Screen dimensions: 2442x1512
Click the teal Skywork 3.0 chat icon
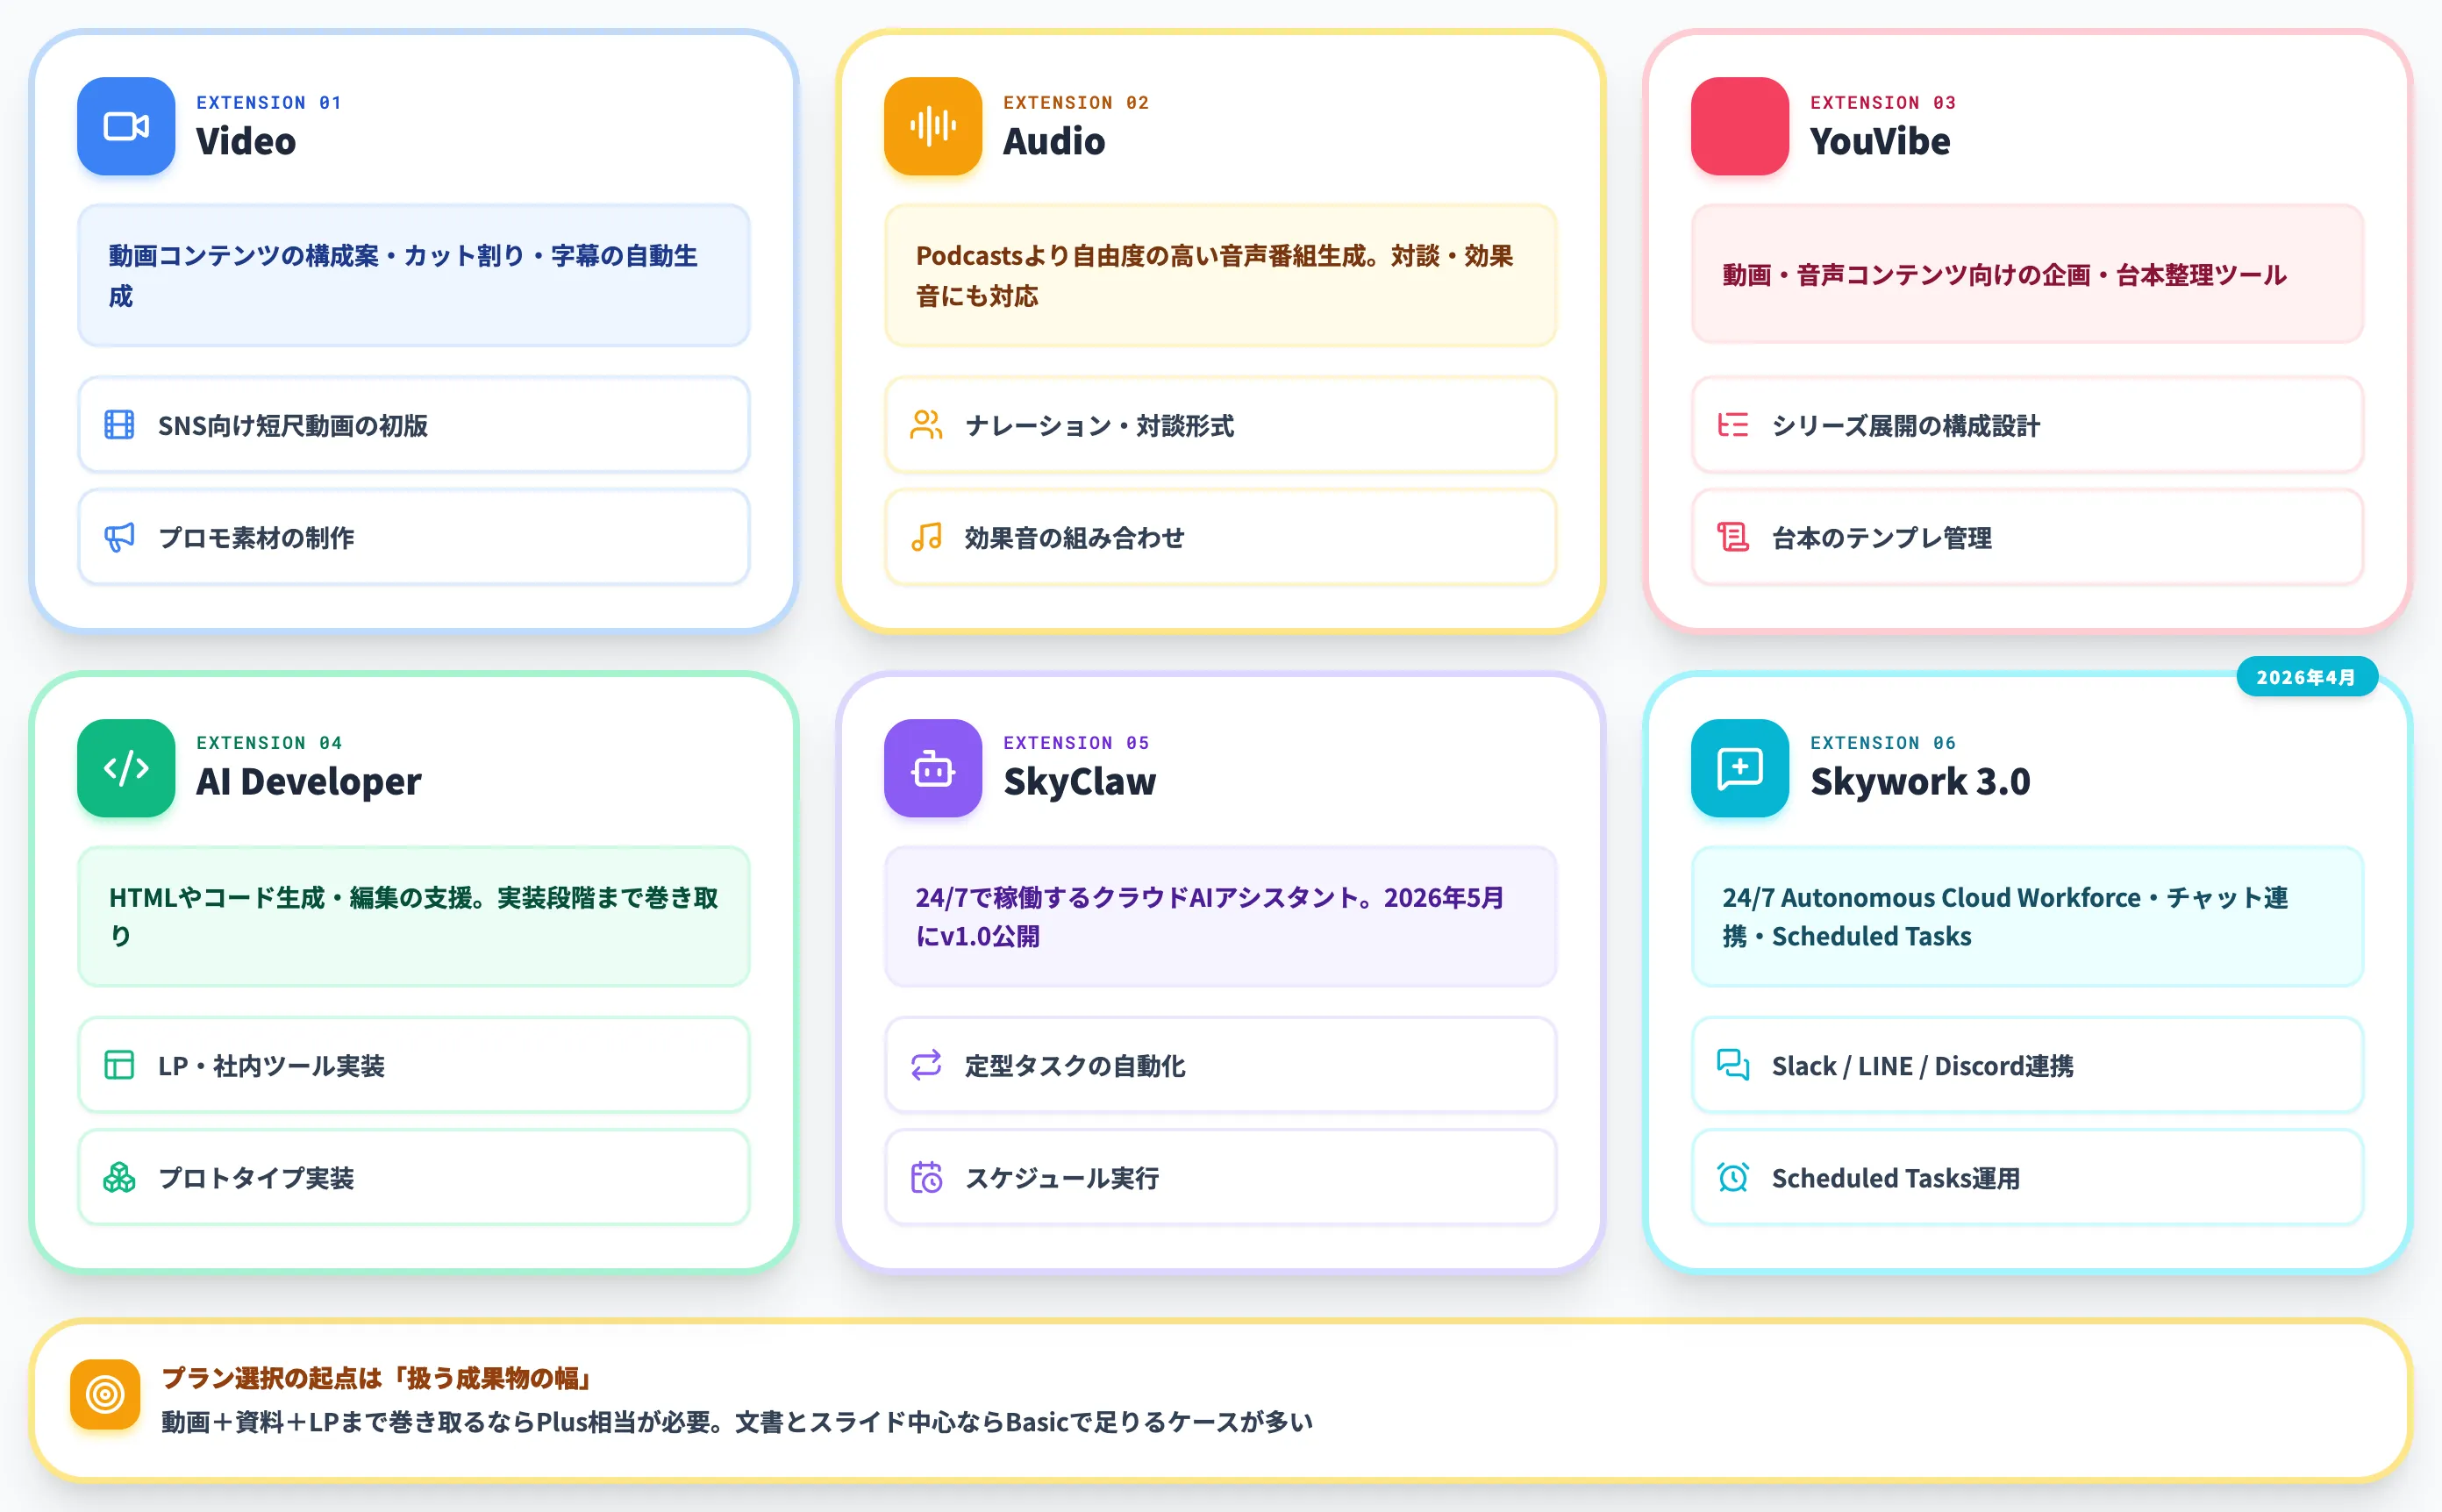coord(1740,768)
